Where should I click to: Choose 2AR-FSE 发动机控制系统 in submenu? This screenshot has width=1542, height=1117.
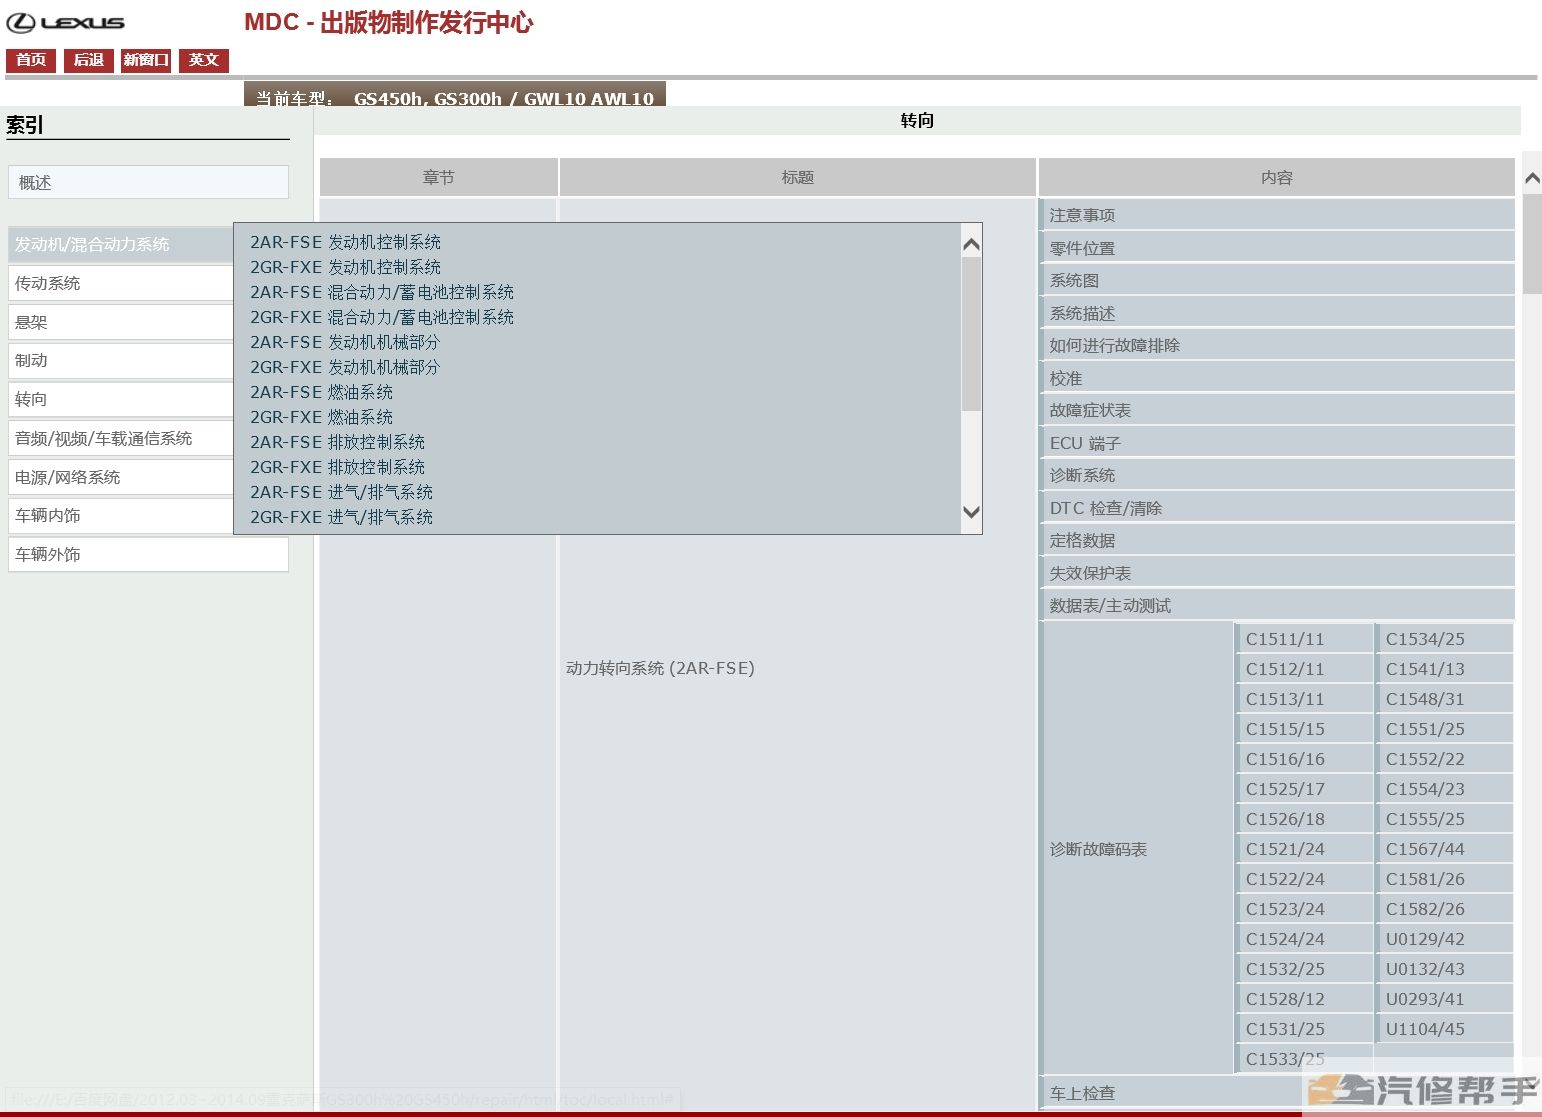coord(345,242)
